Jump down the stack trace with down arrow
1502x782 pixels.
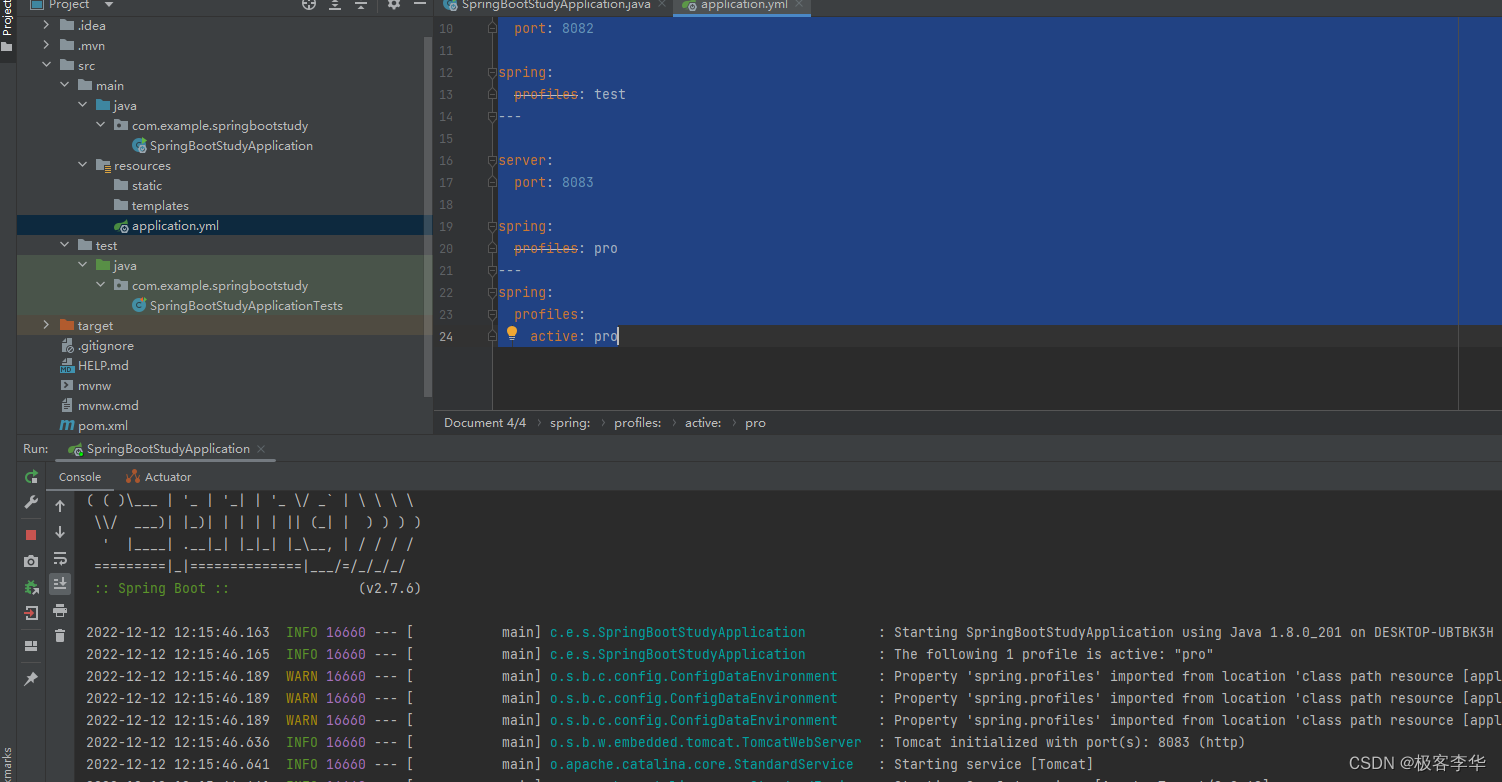click(60, 532)
